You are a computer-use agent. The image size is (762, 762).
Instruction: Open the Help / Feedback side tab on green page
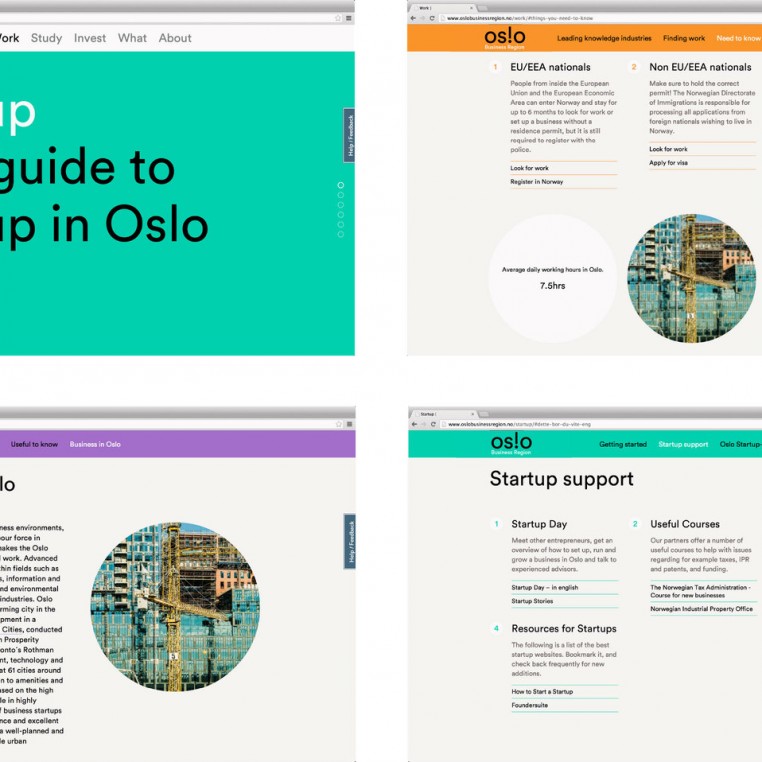tap(349, 135)
